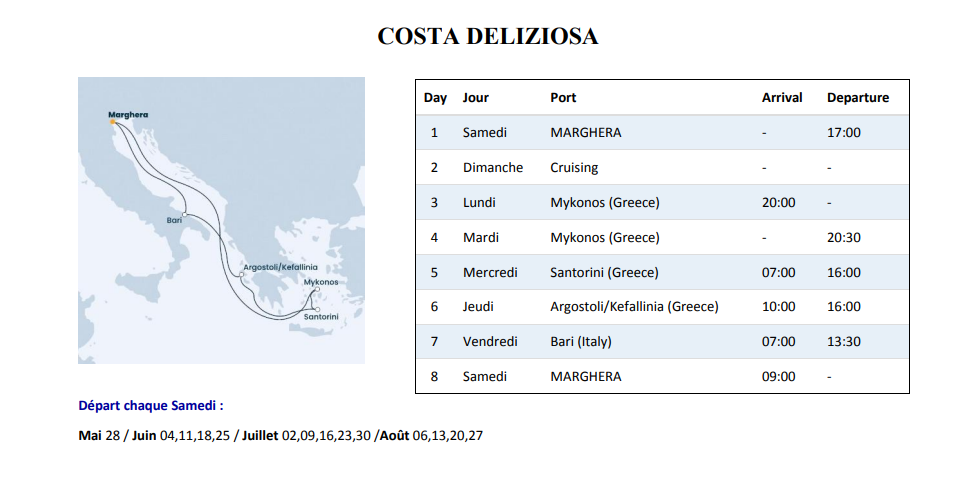This screenshot has width=977, height=498.
Task: Select MARGHERA port in day 8 row
Action: tap(586, 376)
